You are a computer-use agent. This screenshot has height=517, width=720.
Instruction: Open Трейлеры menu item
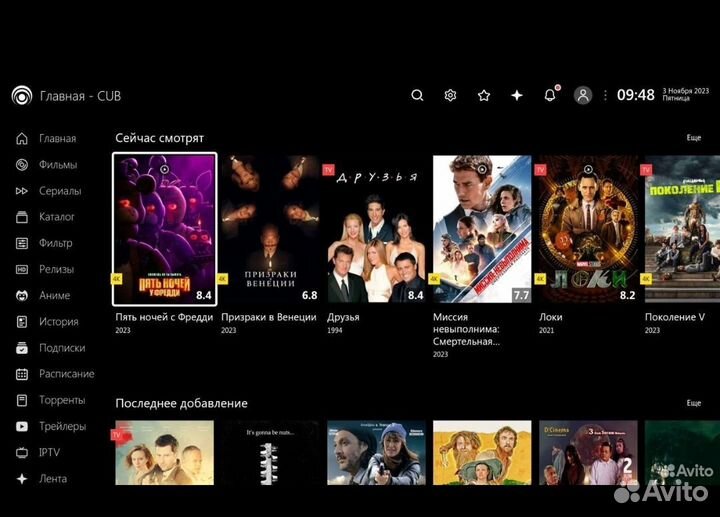coord(63,427)
